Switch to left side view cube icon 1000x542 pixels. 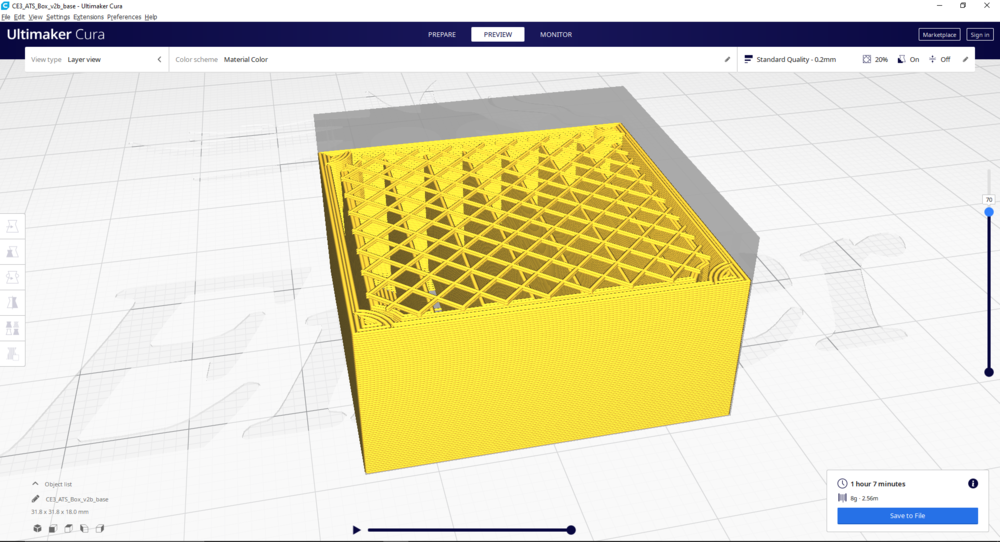84,528
